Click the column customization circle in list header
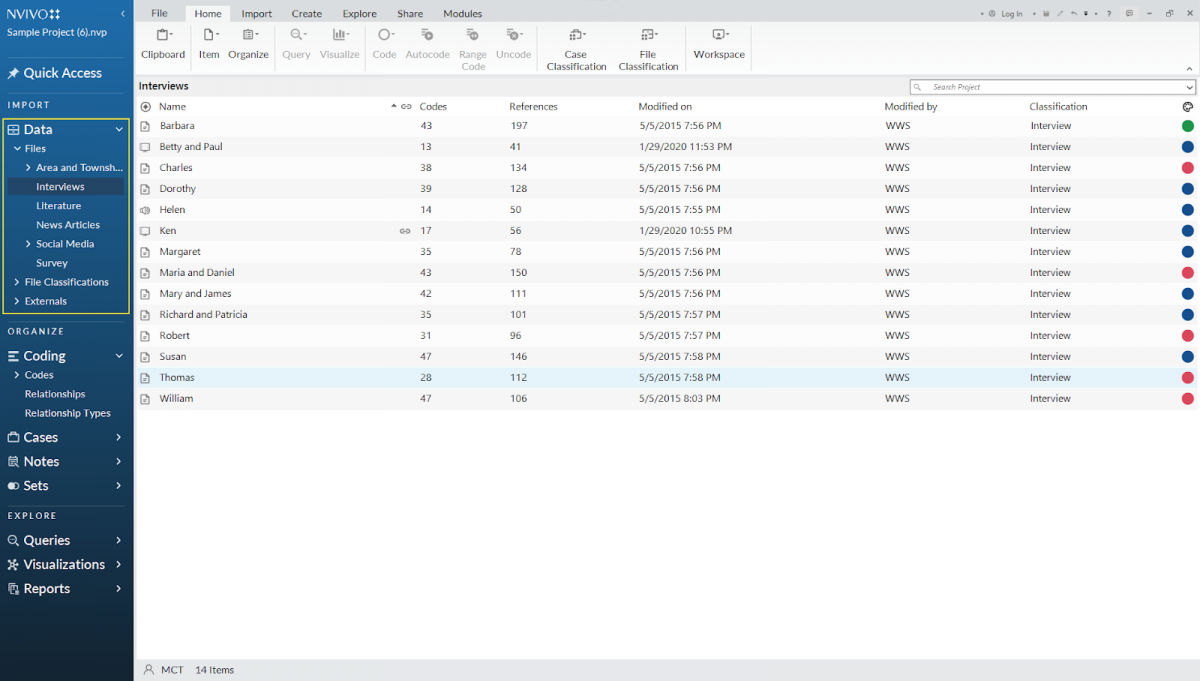 tap(1187, 106)
